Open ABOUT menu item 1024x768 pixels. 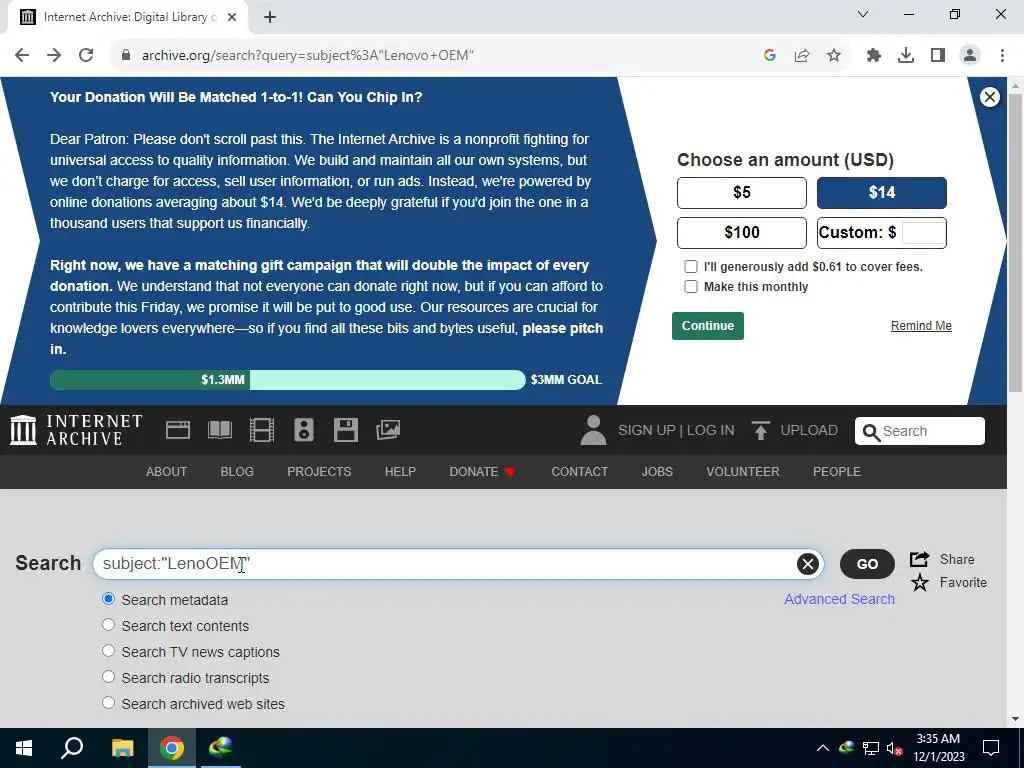(167, 472)
